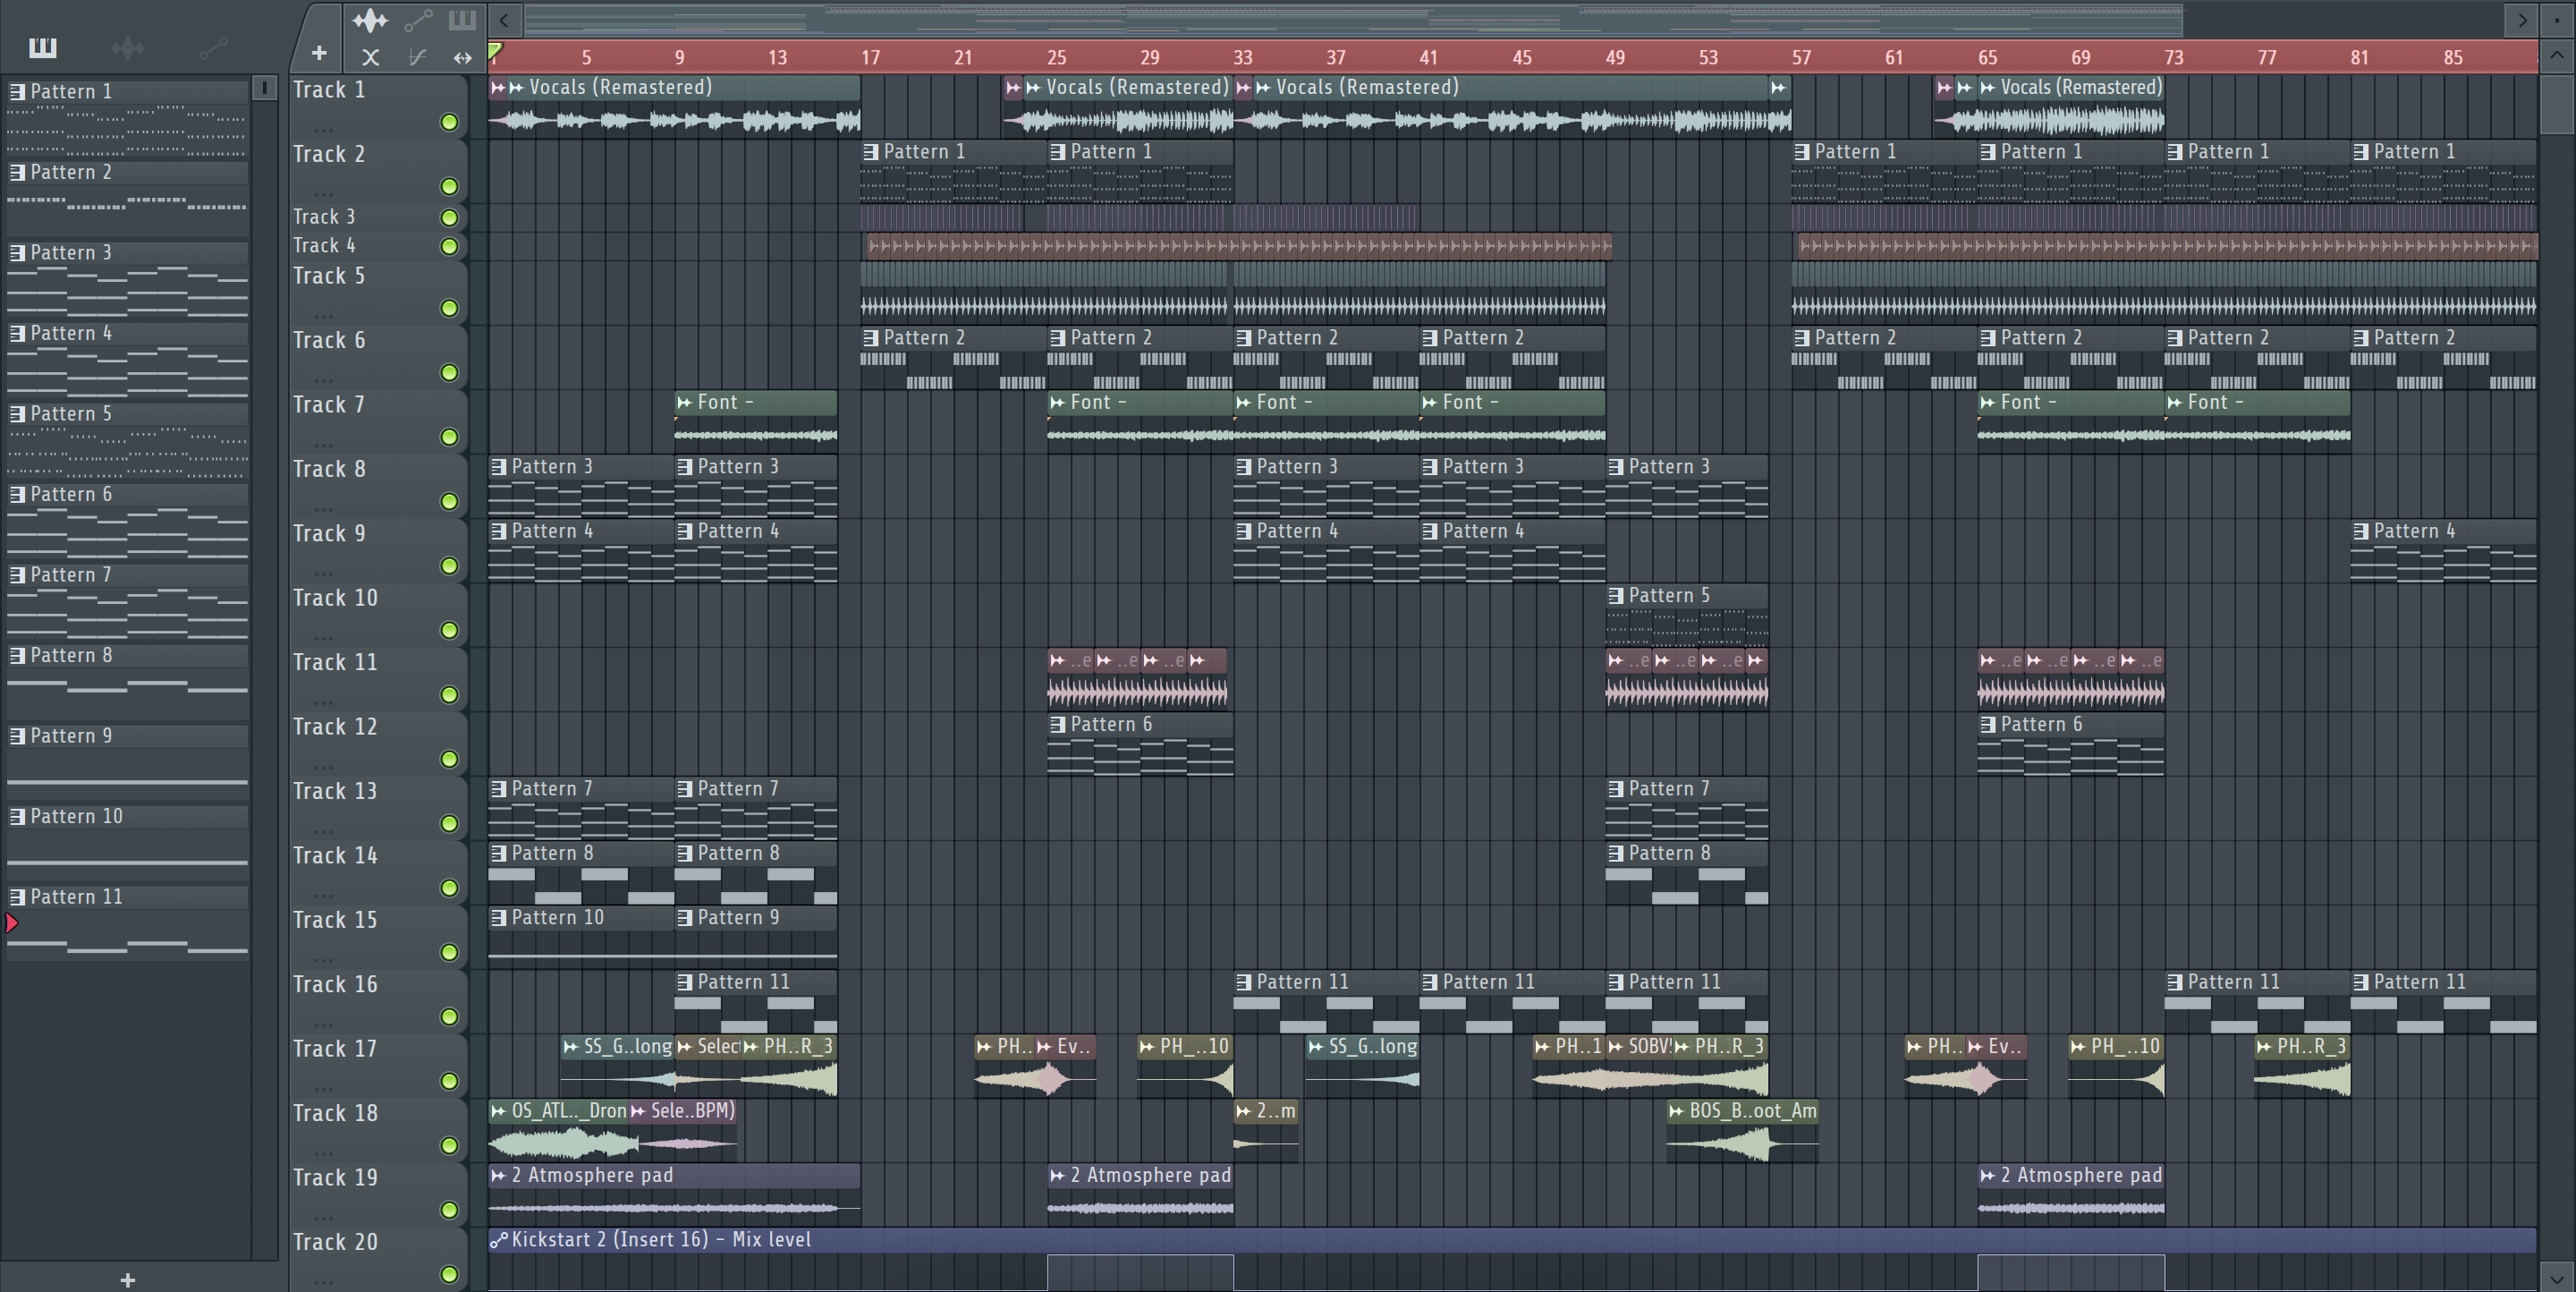This screenshot has height=1292, width=2576.
Task: Show patterns in the picker panel
Action: coord(43,47)
